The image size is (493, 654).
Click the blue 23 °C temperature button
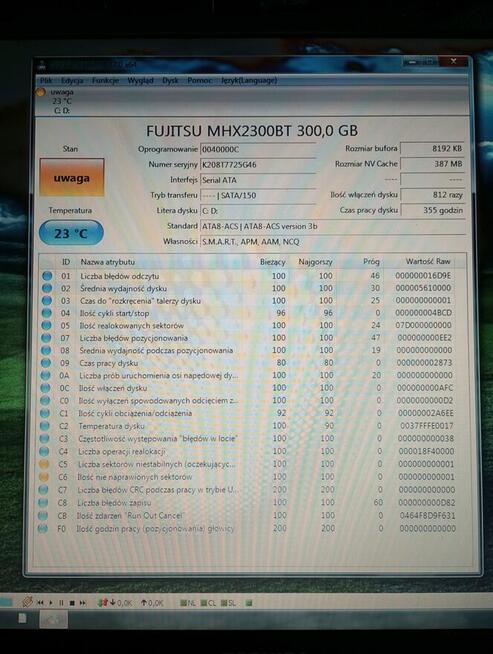(x=71, y=233)
